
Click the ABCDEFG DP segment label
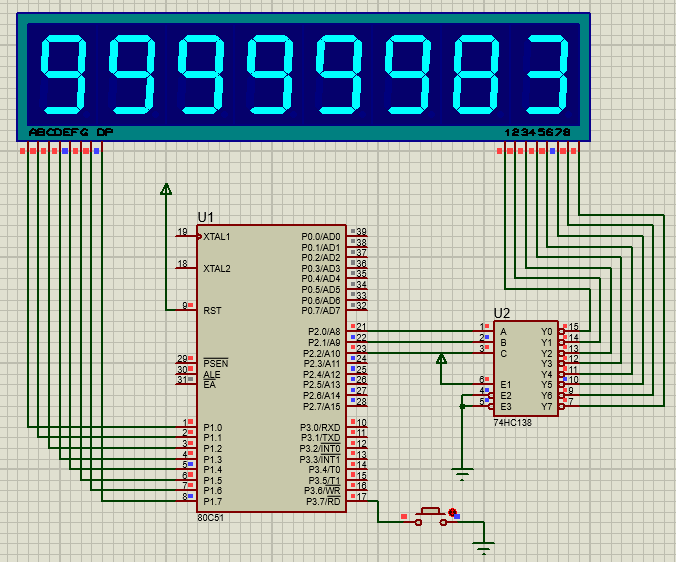[x=71, y=132]
